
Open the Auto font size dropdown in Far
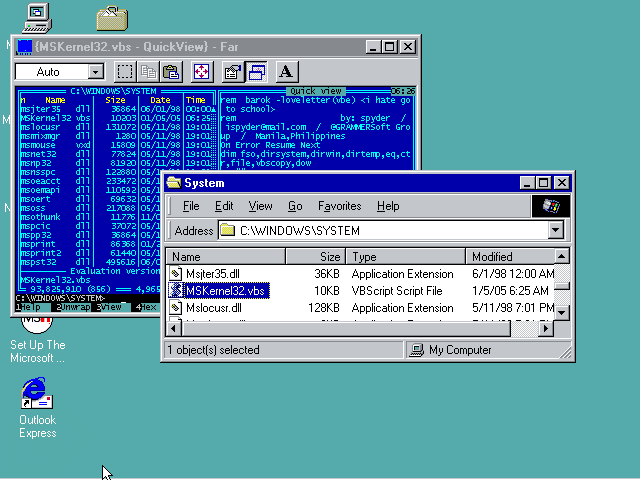point(96,72)
